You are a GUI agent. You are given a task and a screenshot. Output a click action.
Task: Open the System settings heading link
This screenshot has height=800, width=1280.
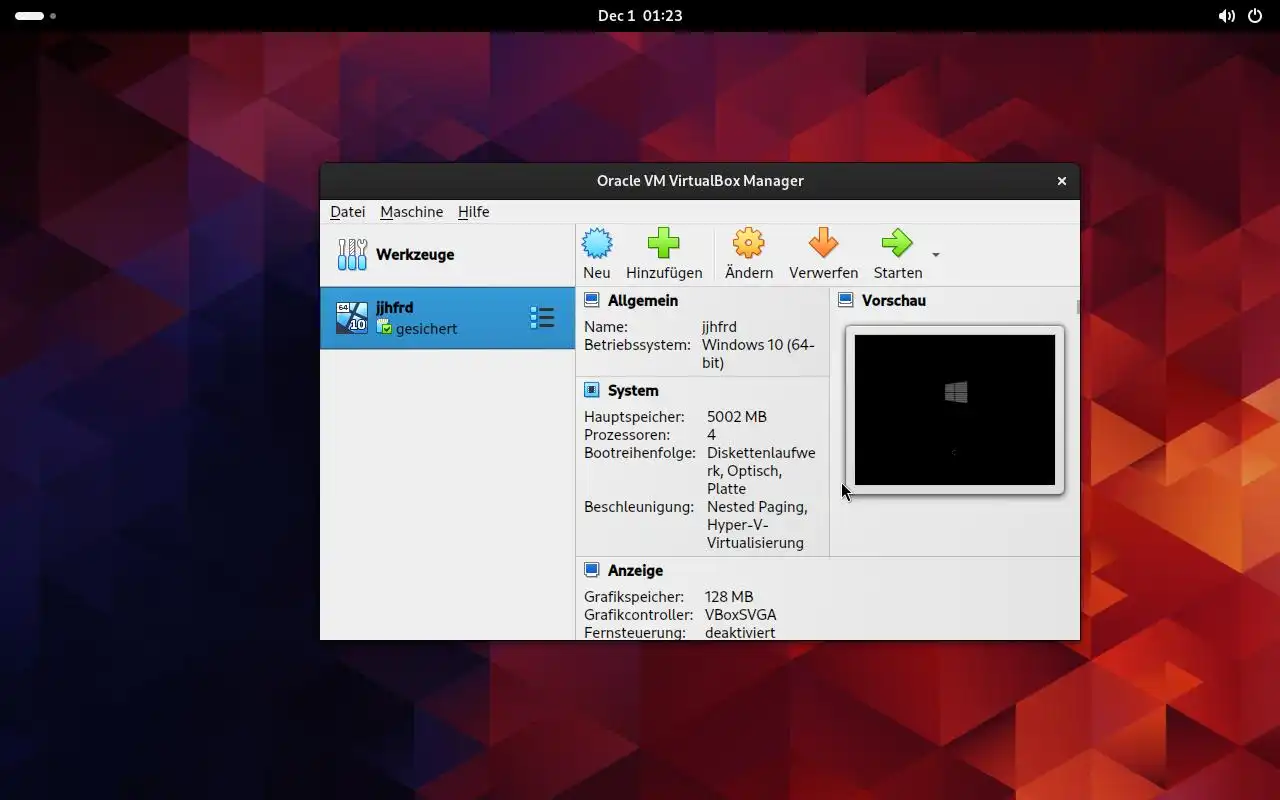click(633, 390)
